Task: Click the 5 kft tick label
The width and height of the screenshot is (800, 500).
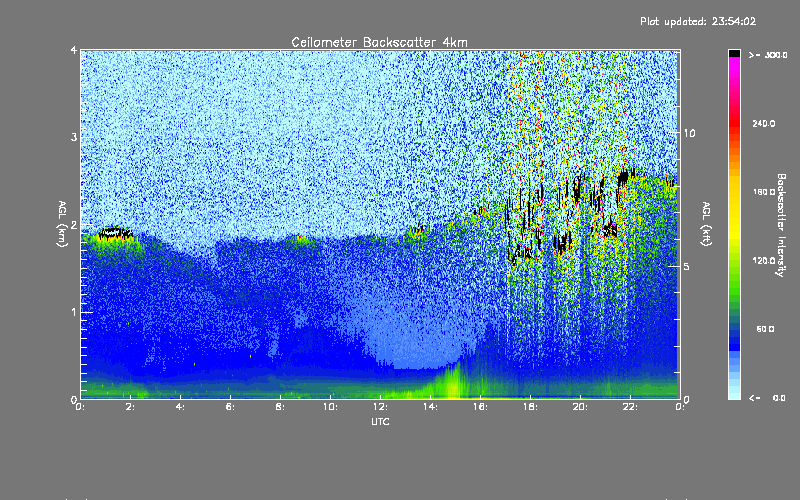Action: click(686, 266)
